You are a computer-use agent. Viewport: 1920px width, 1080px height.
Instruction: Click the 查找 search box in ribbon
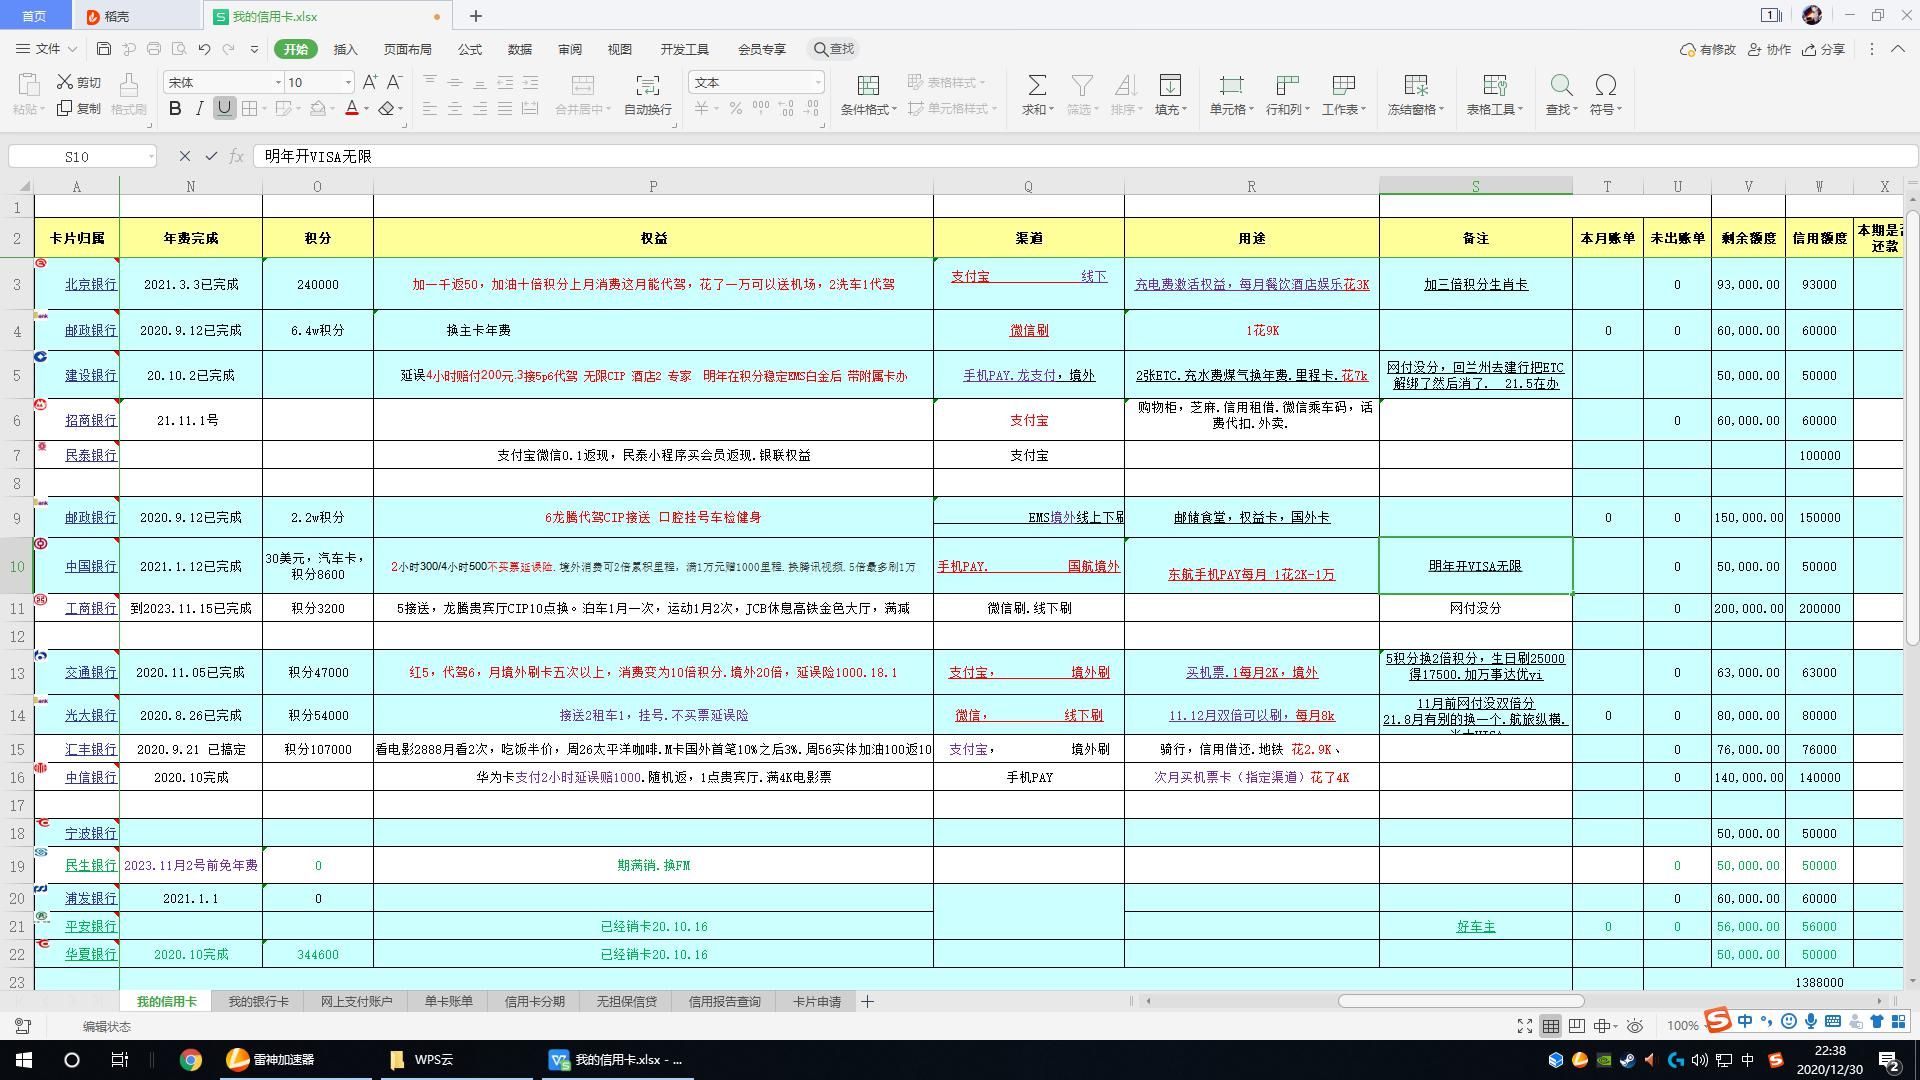pos(834,49)
